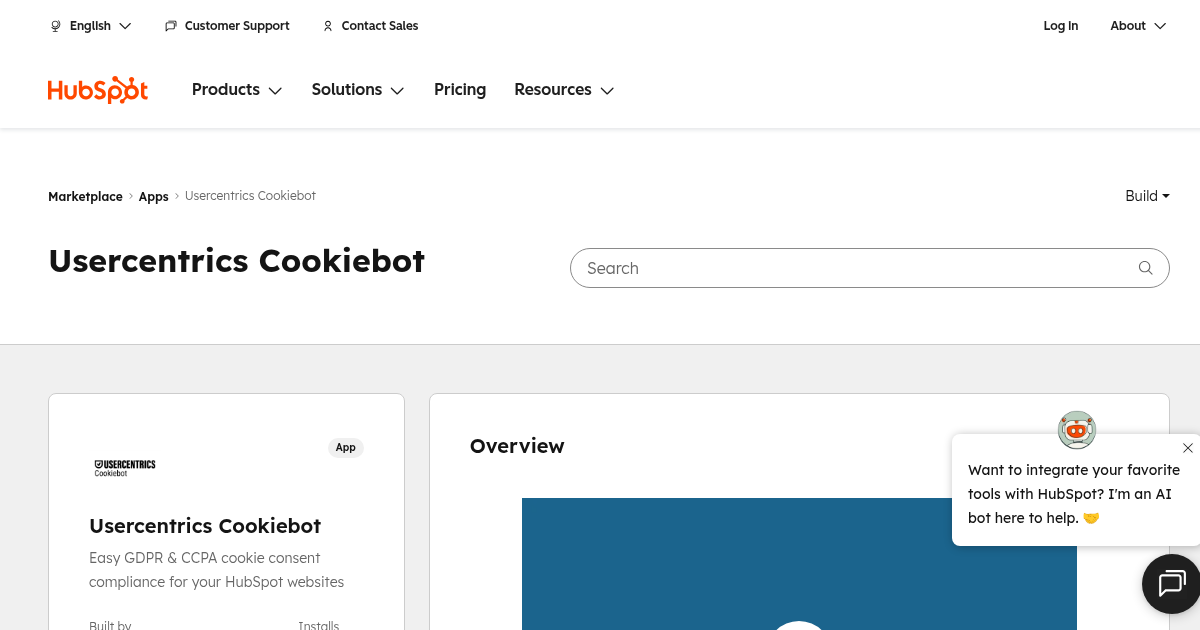Click the Usercentrics Cookiebot app logo
This screenshot has height=630, width=1200.
click(125, 467)
